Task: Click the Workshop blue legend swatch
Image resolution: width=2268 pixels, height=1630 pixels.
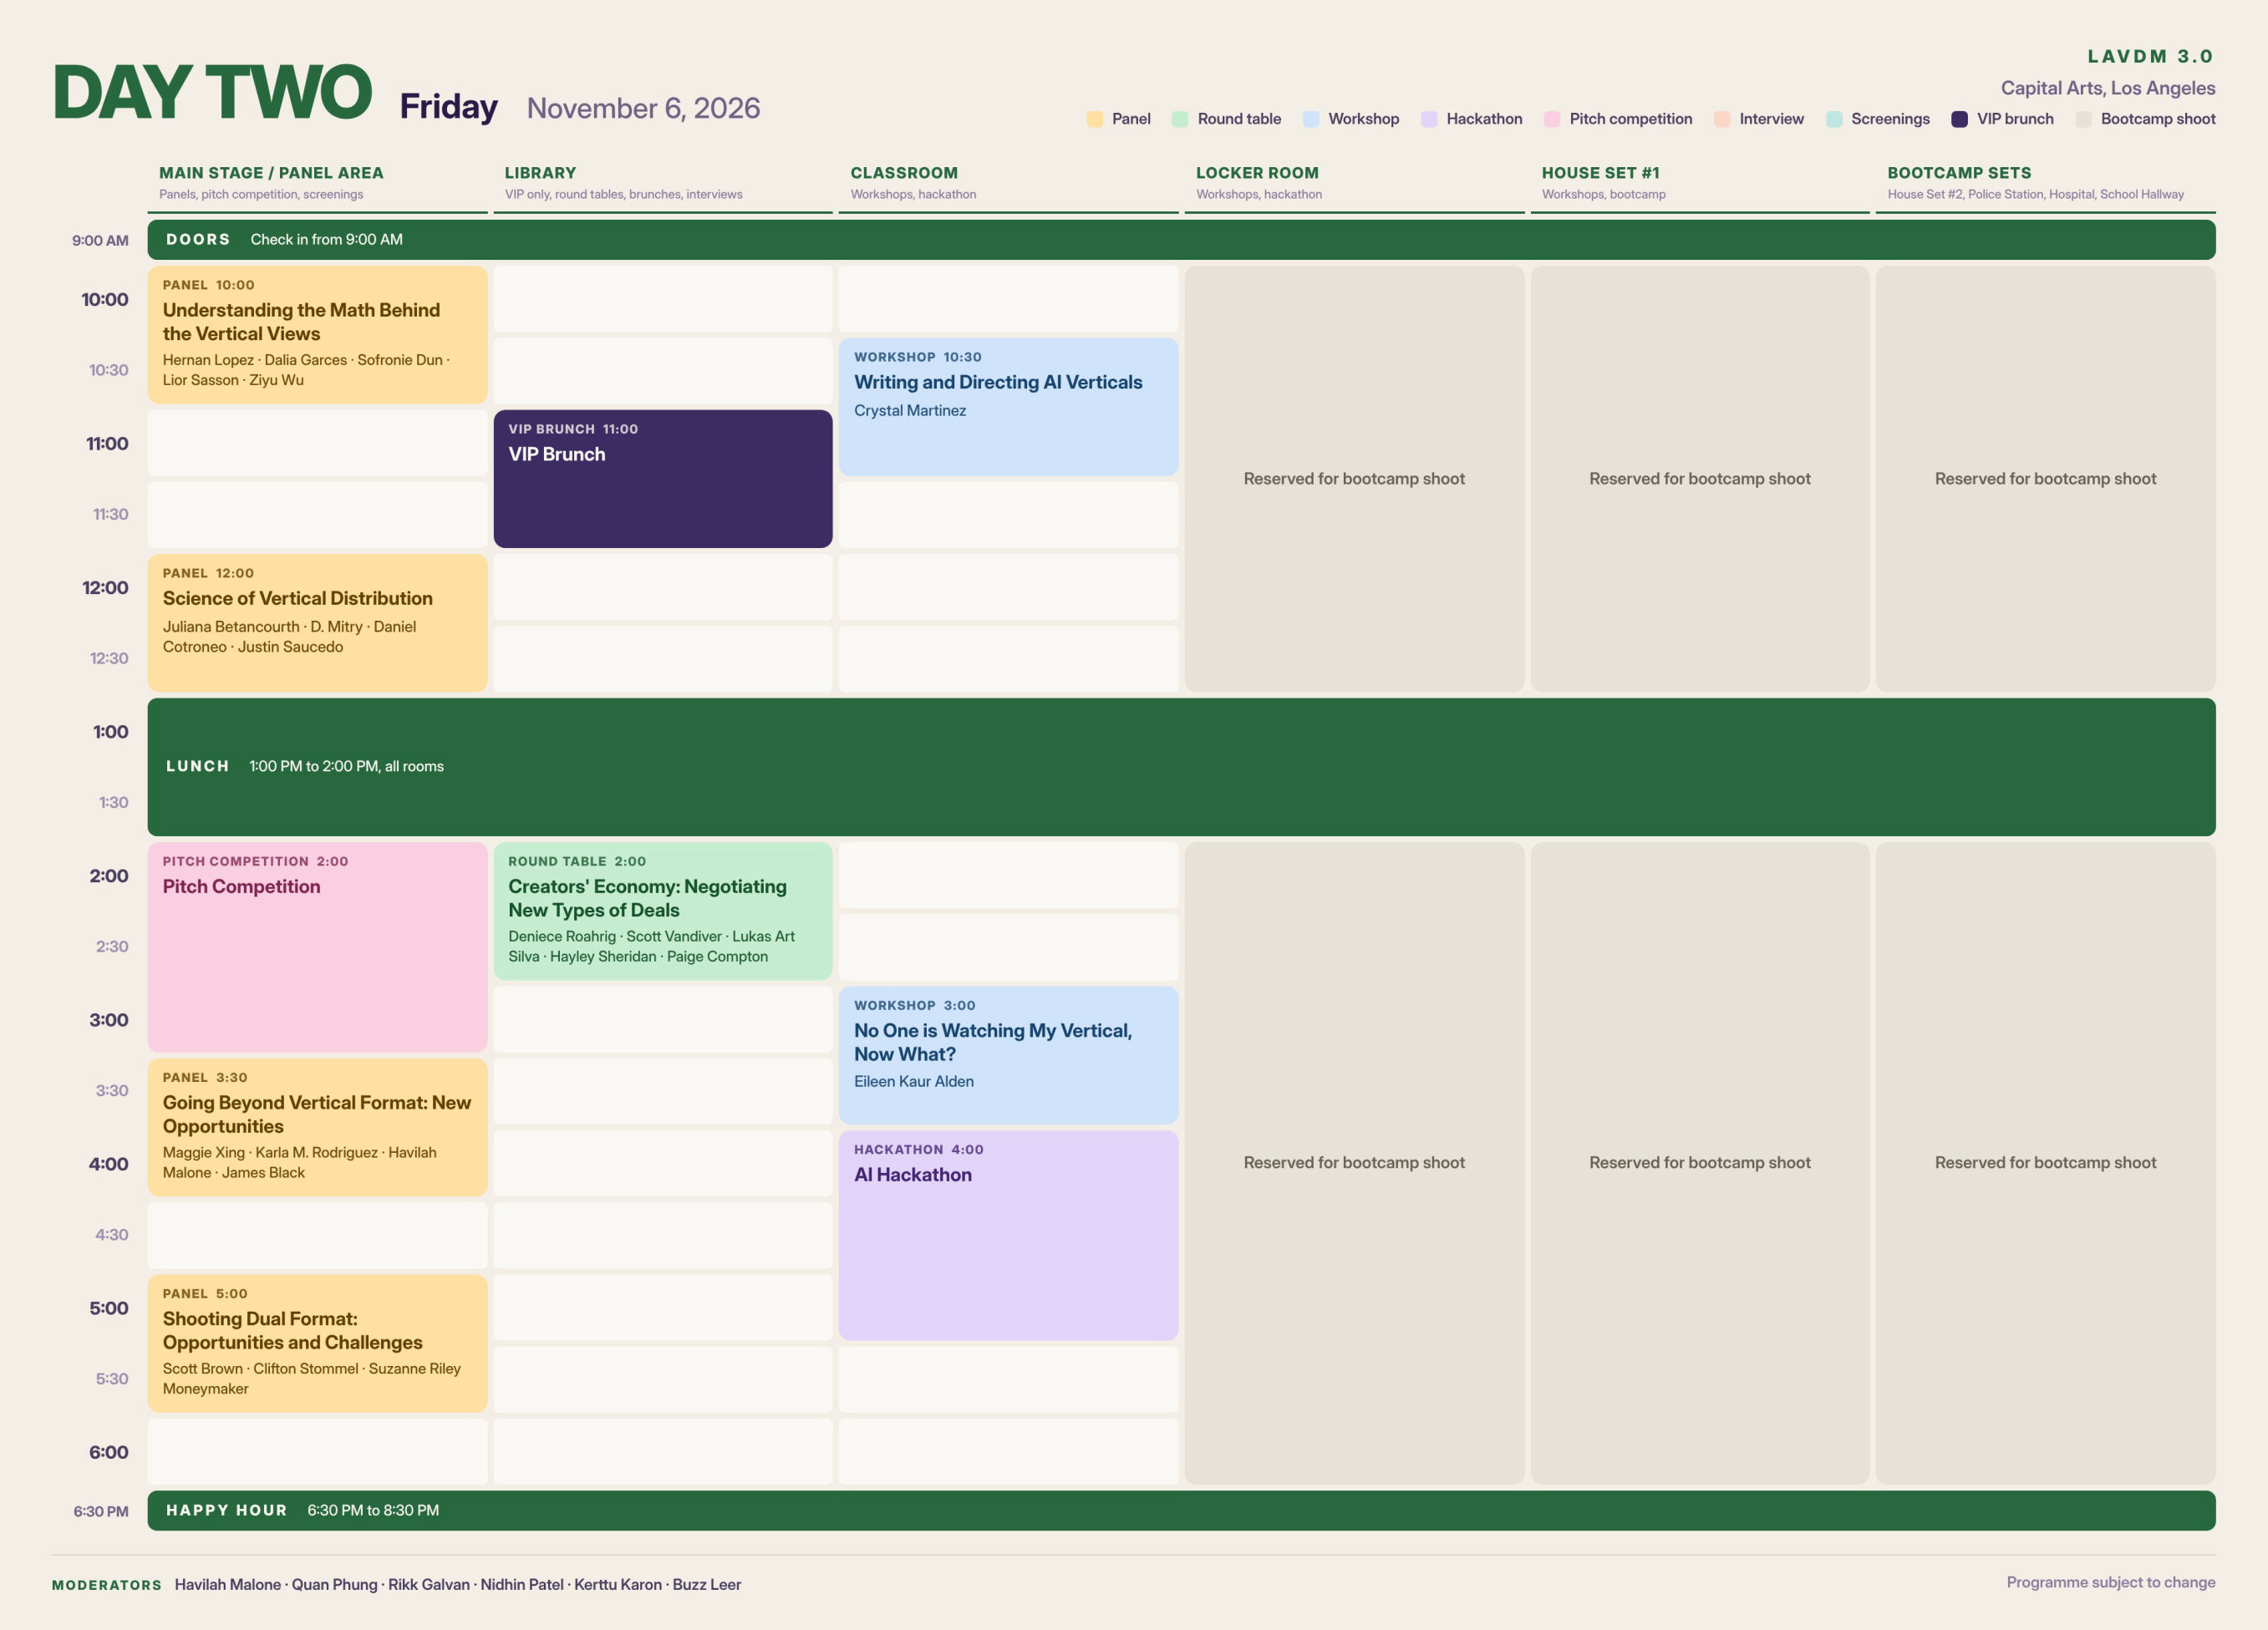Action: 1311,119
